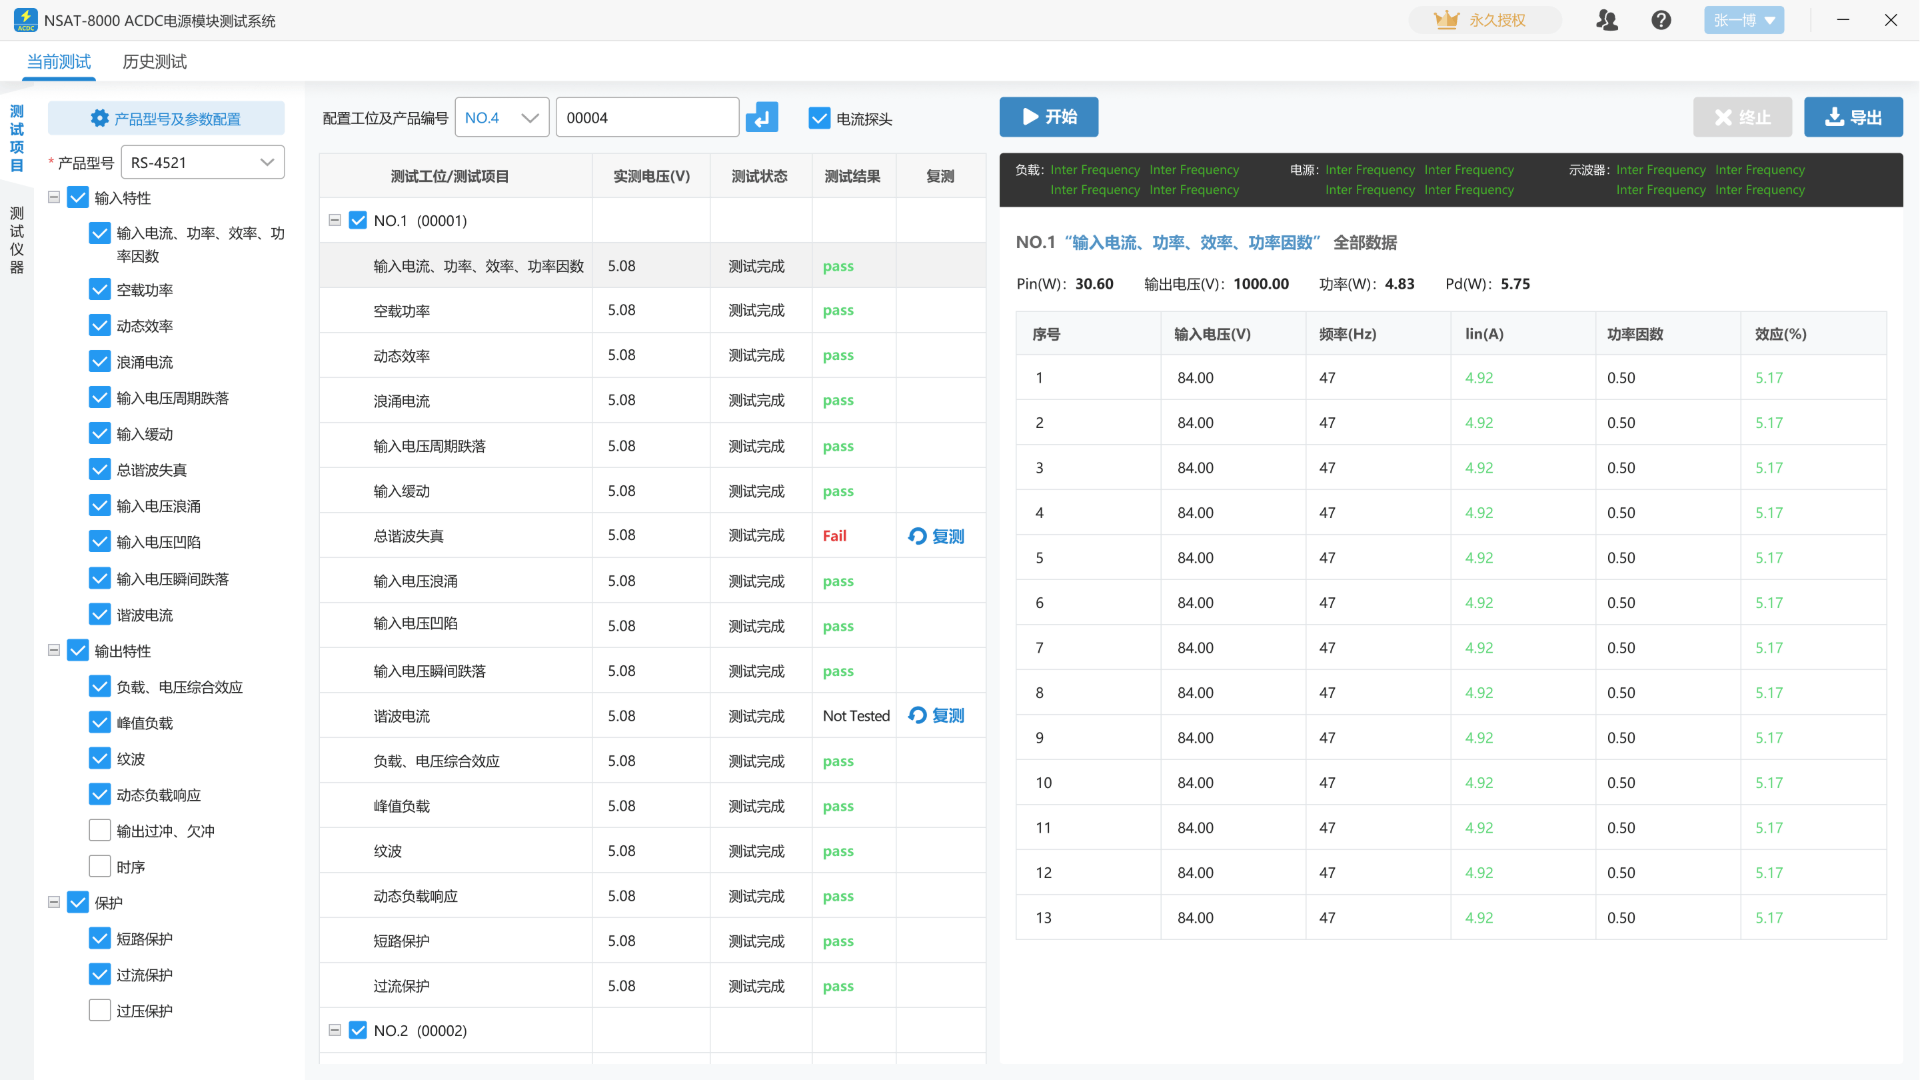Click the 00004 product number input field
Viewport: 1920px width, 1080px height.
click(x=646, y=118)
